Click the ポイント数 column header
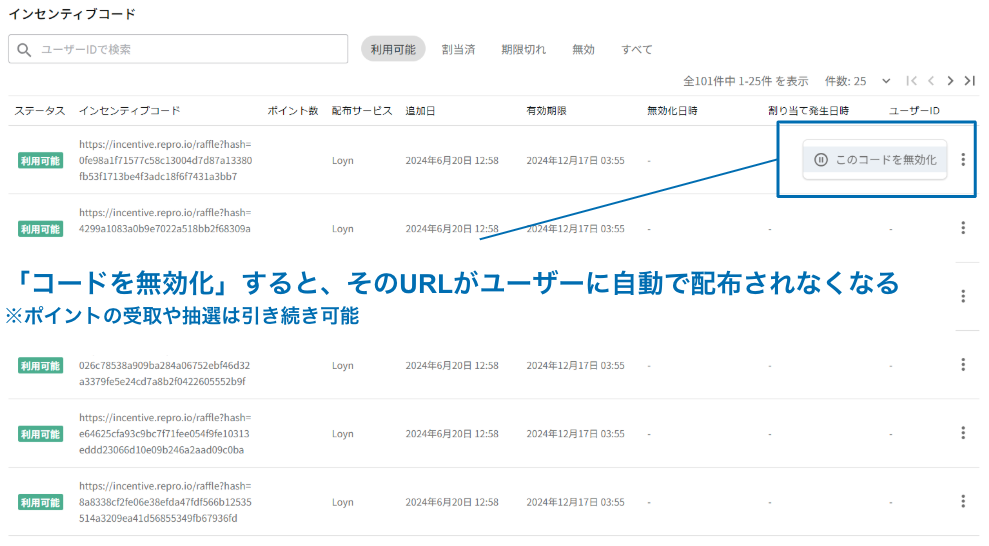 [x=293, y=111]
